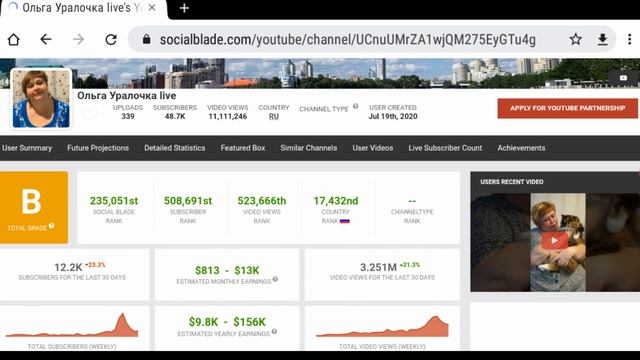The image size is (640, 360).
Task: Click 3.251M video views last 30 days
Action: (378, 267)
